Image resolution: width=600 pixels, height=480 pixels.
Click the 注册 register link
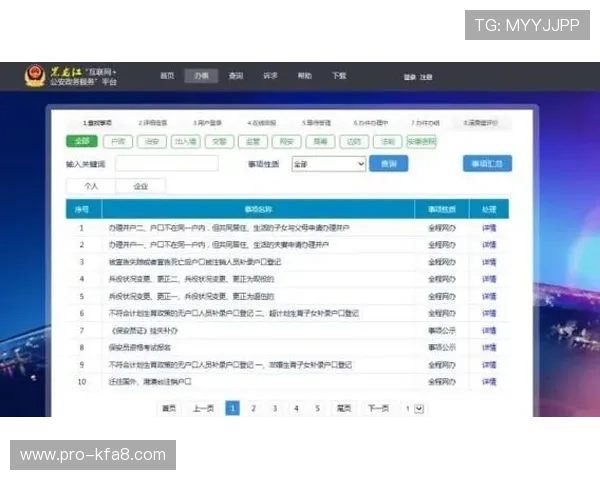(426, 77)
